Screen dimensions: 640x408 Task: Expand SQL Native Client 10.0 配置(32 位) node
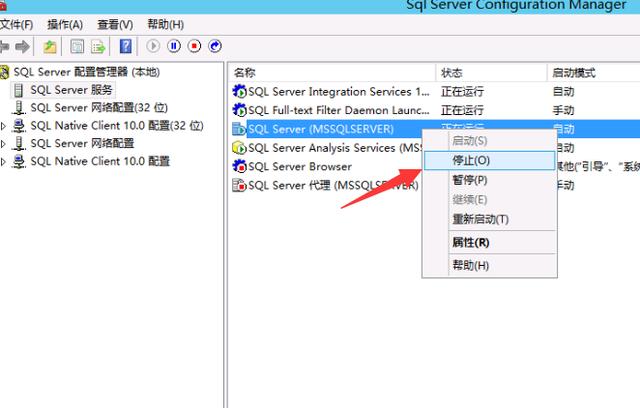click(3, 126)
